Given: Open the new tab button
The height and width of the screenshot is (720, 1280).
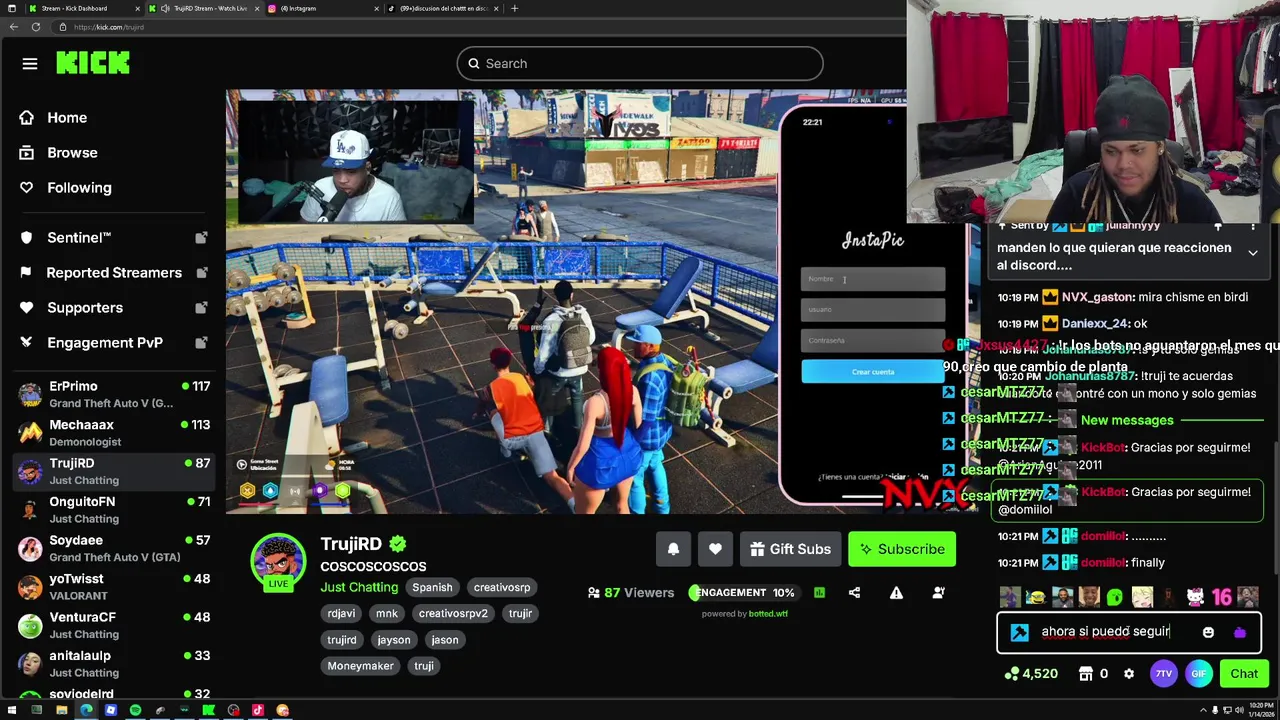Looking at the screenshot, I should tap(514, 8).
